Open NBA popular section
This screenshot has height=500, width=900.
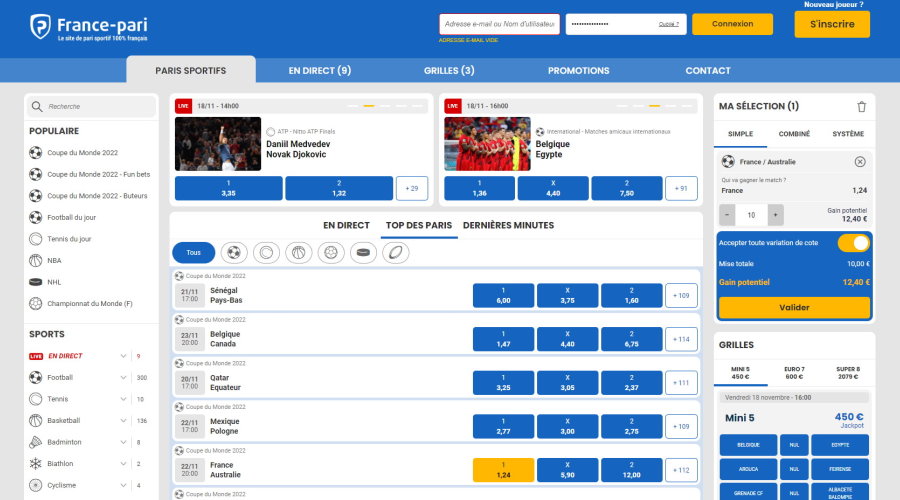(x=54, y=261)
